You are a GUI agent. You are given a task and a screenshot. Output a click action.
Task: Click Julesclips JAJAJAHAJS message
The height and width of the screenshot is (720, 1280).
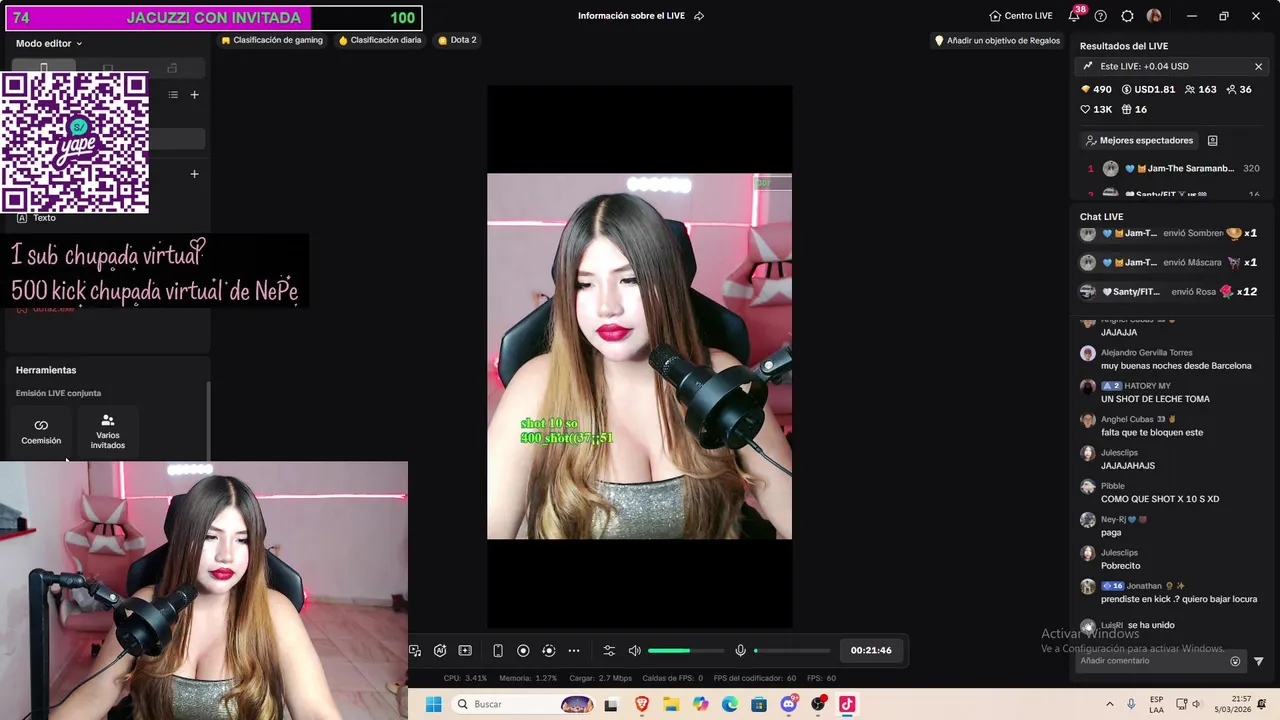pyautogui.click(x=1128, y=466)
